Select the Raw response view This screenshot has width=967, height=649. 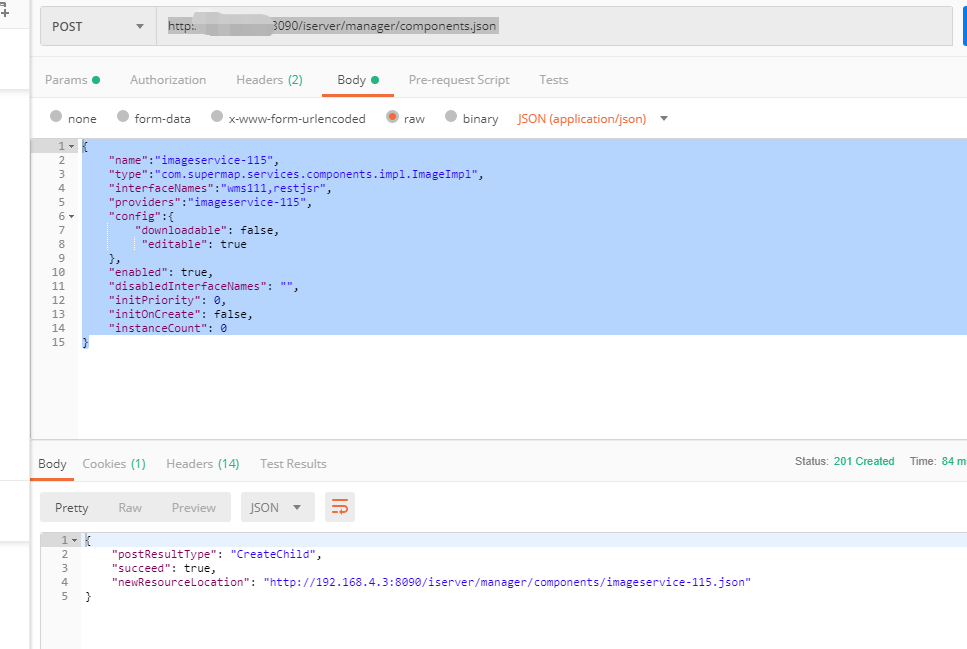(x=130, y=508)
